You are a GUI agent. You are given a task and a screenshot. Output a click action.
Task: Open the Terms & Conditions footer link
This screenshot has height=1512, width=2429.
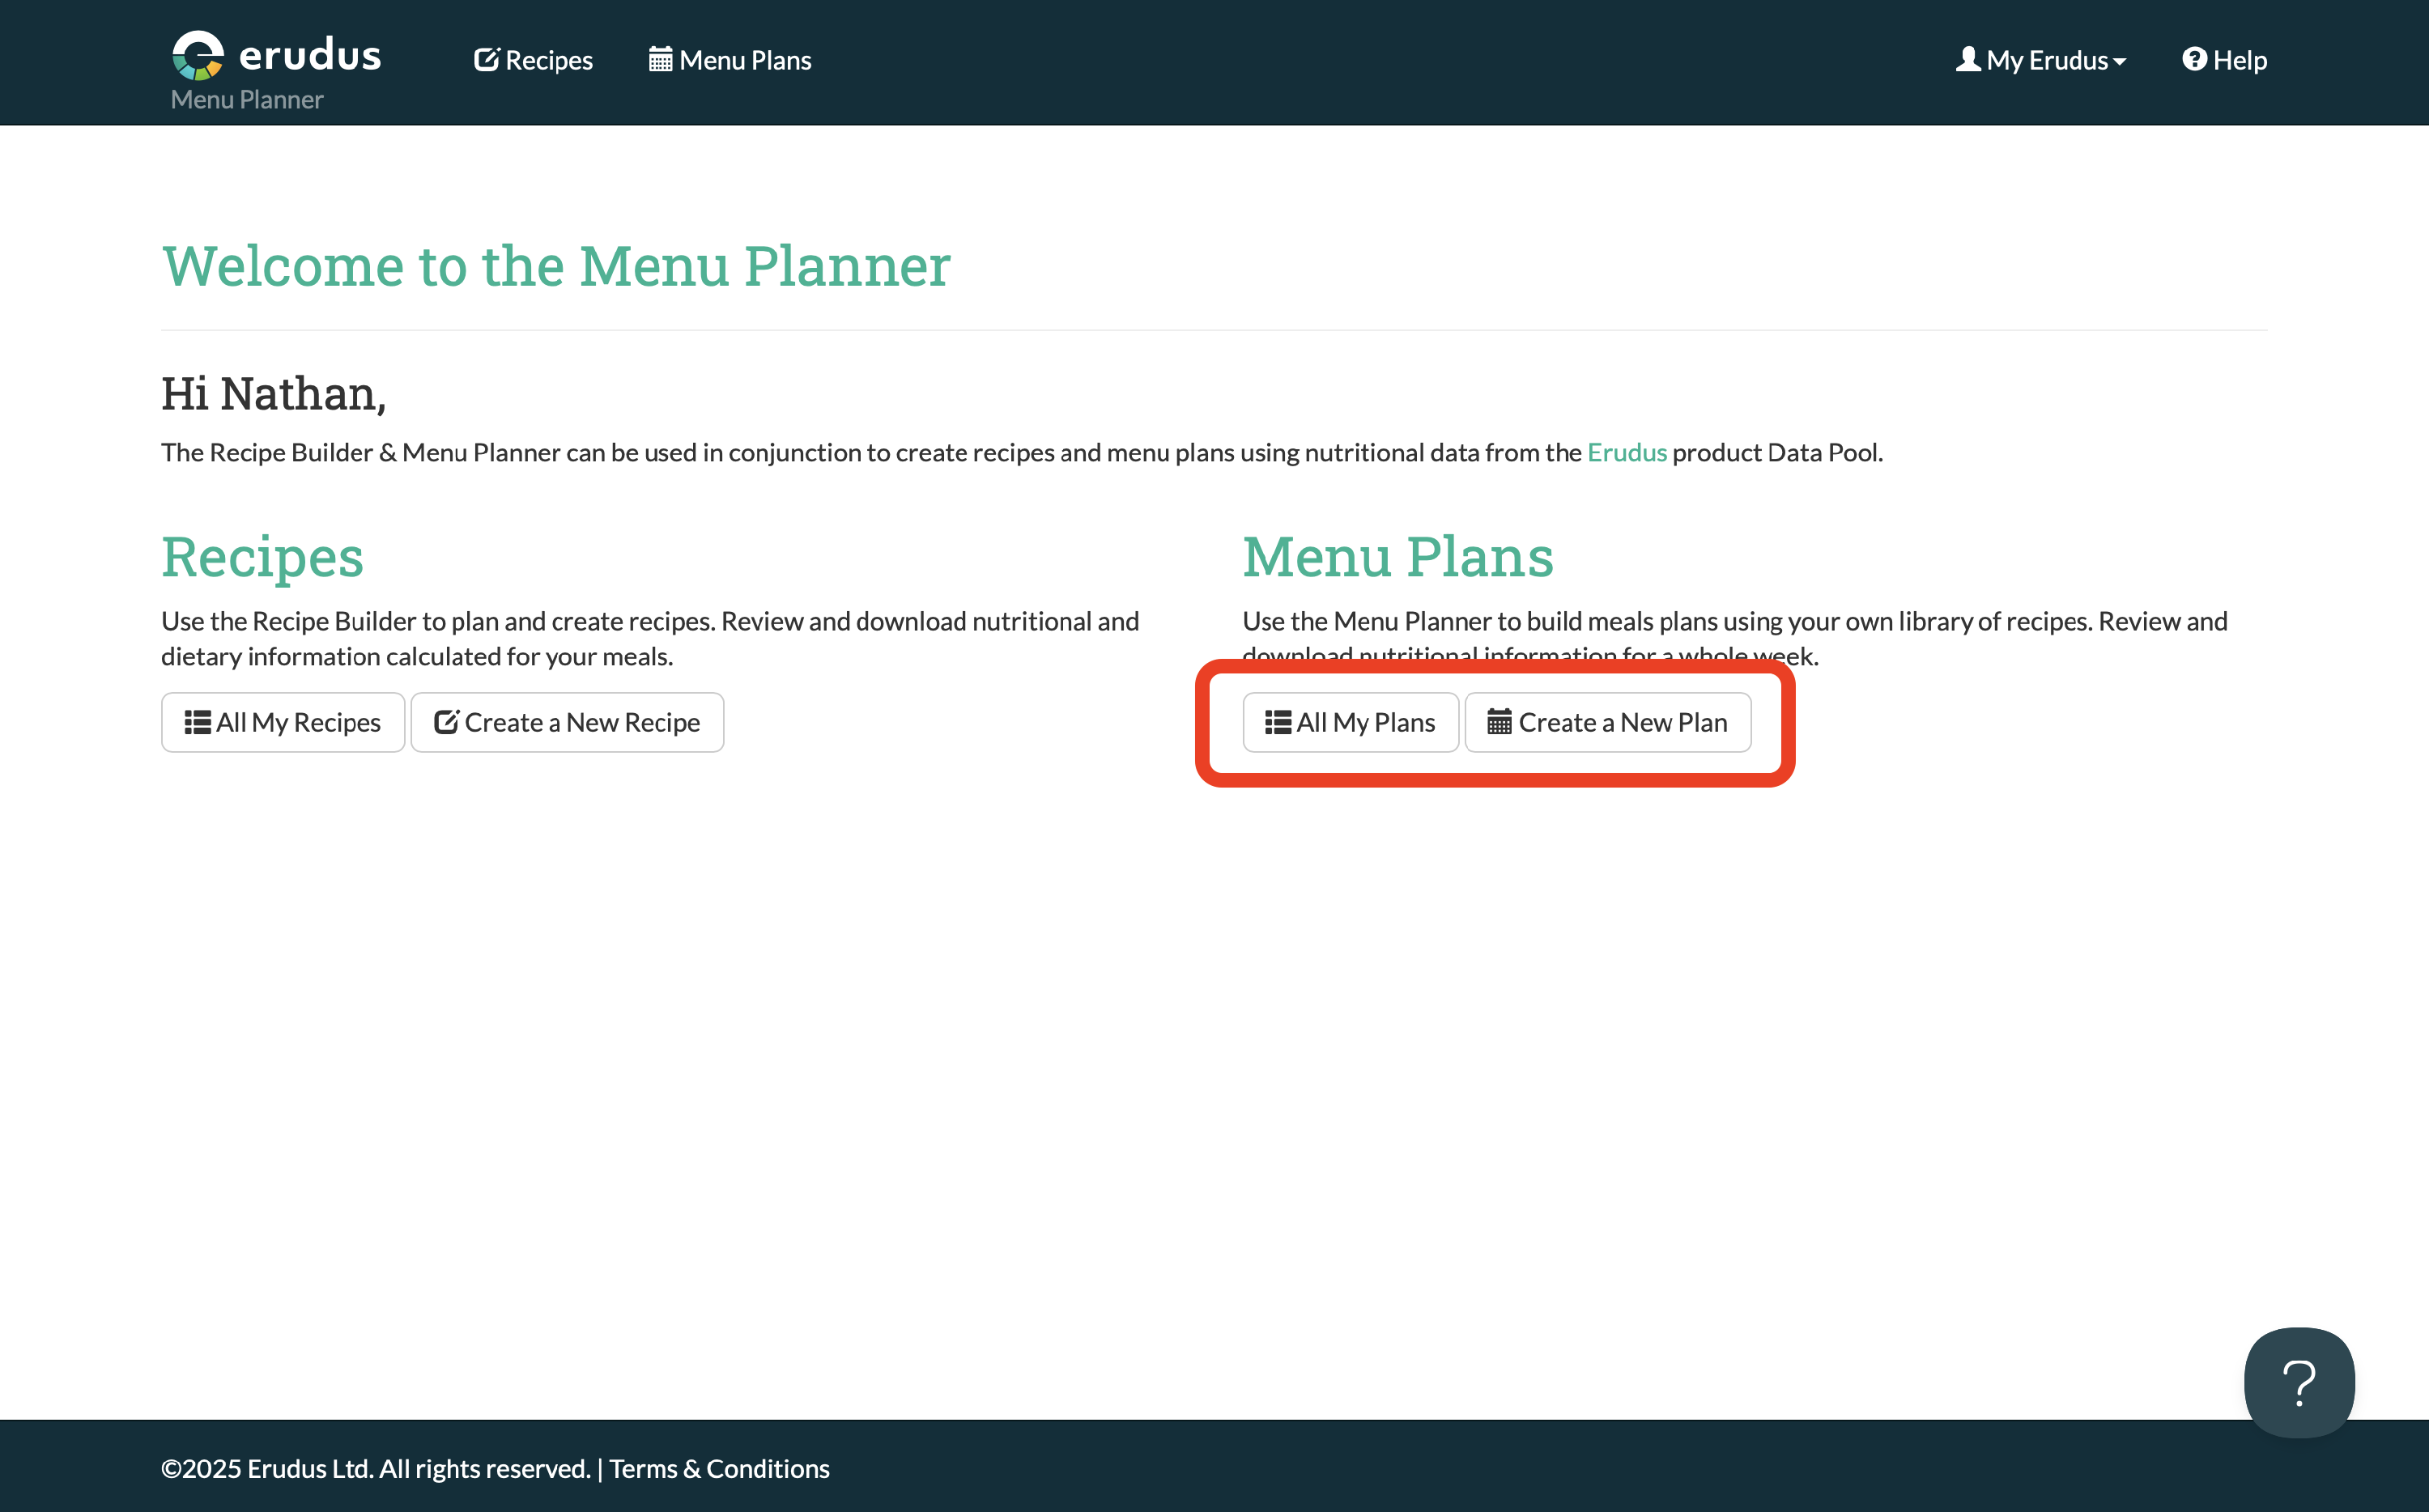click(719, 1468)
